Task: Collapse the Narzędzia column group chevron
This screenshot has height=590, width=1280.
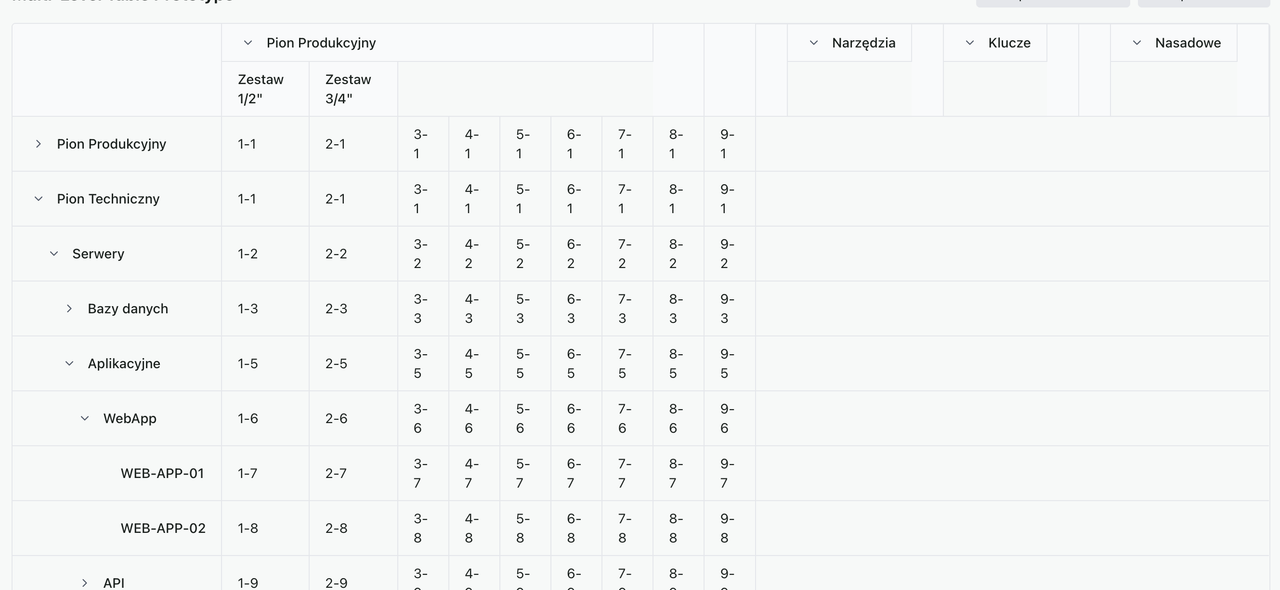Action: coord(814,43)
